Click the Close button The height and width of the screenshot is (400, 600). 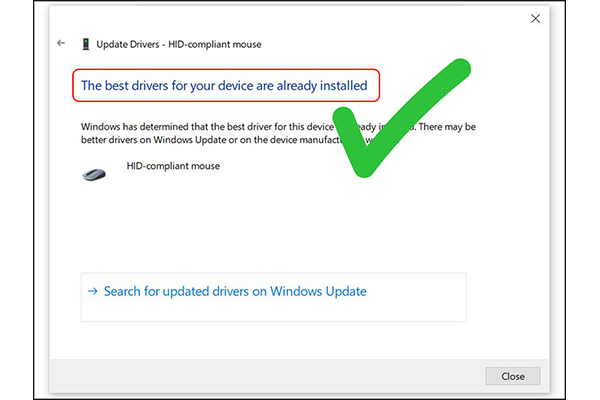pyautogui.click(x=513, y=376)
